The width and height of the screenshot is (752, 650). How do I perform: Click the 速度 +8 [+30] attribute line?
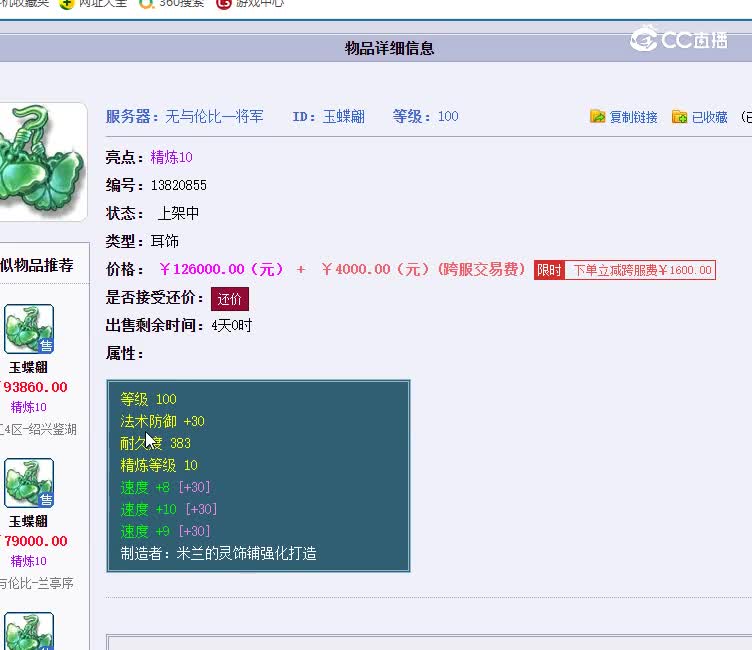[165, 487]
